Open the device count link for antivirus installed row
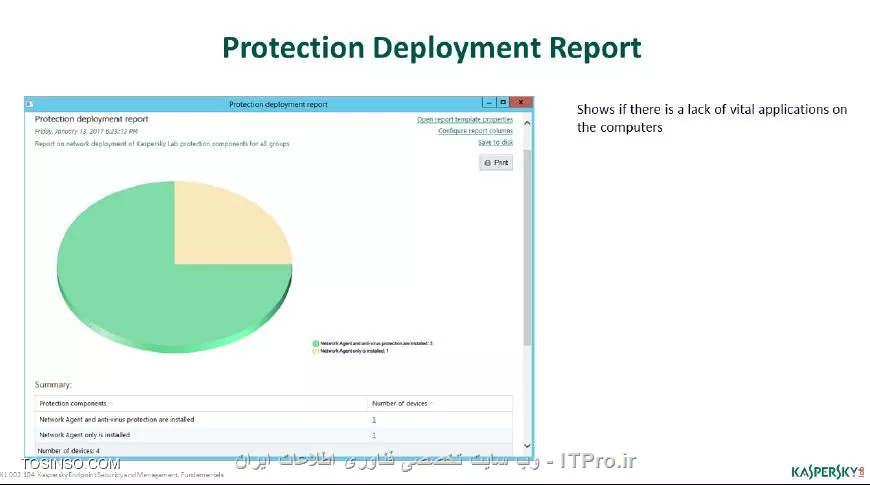 374,420
